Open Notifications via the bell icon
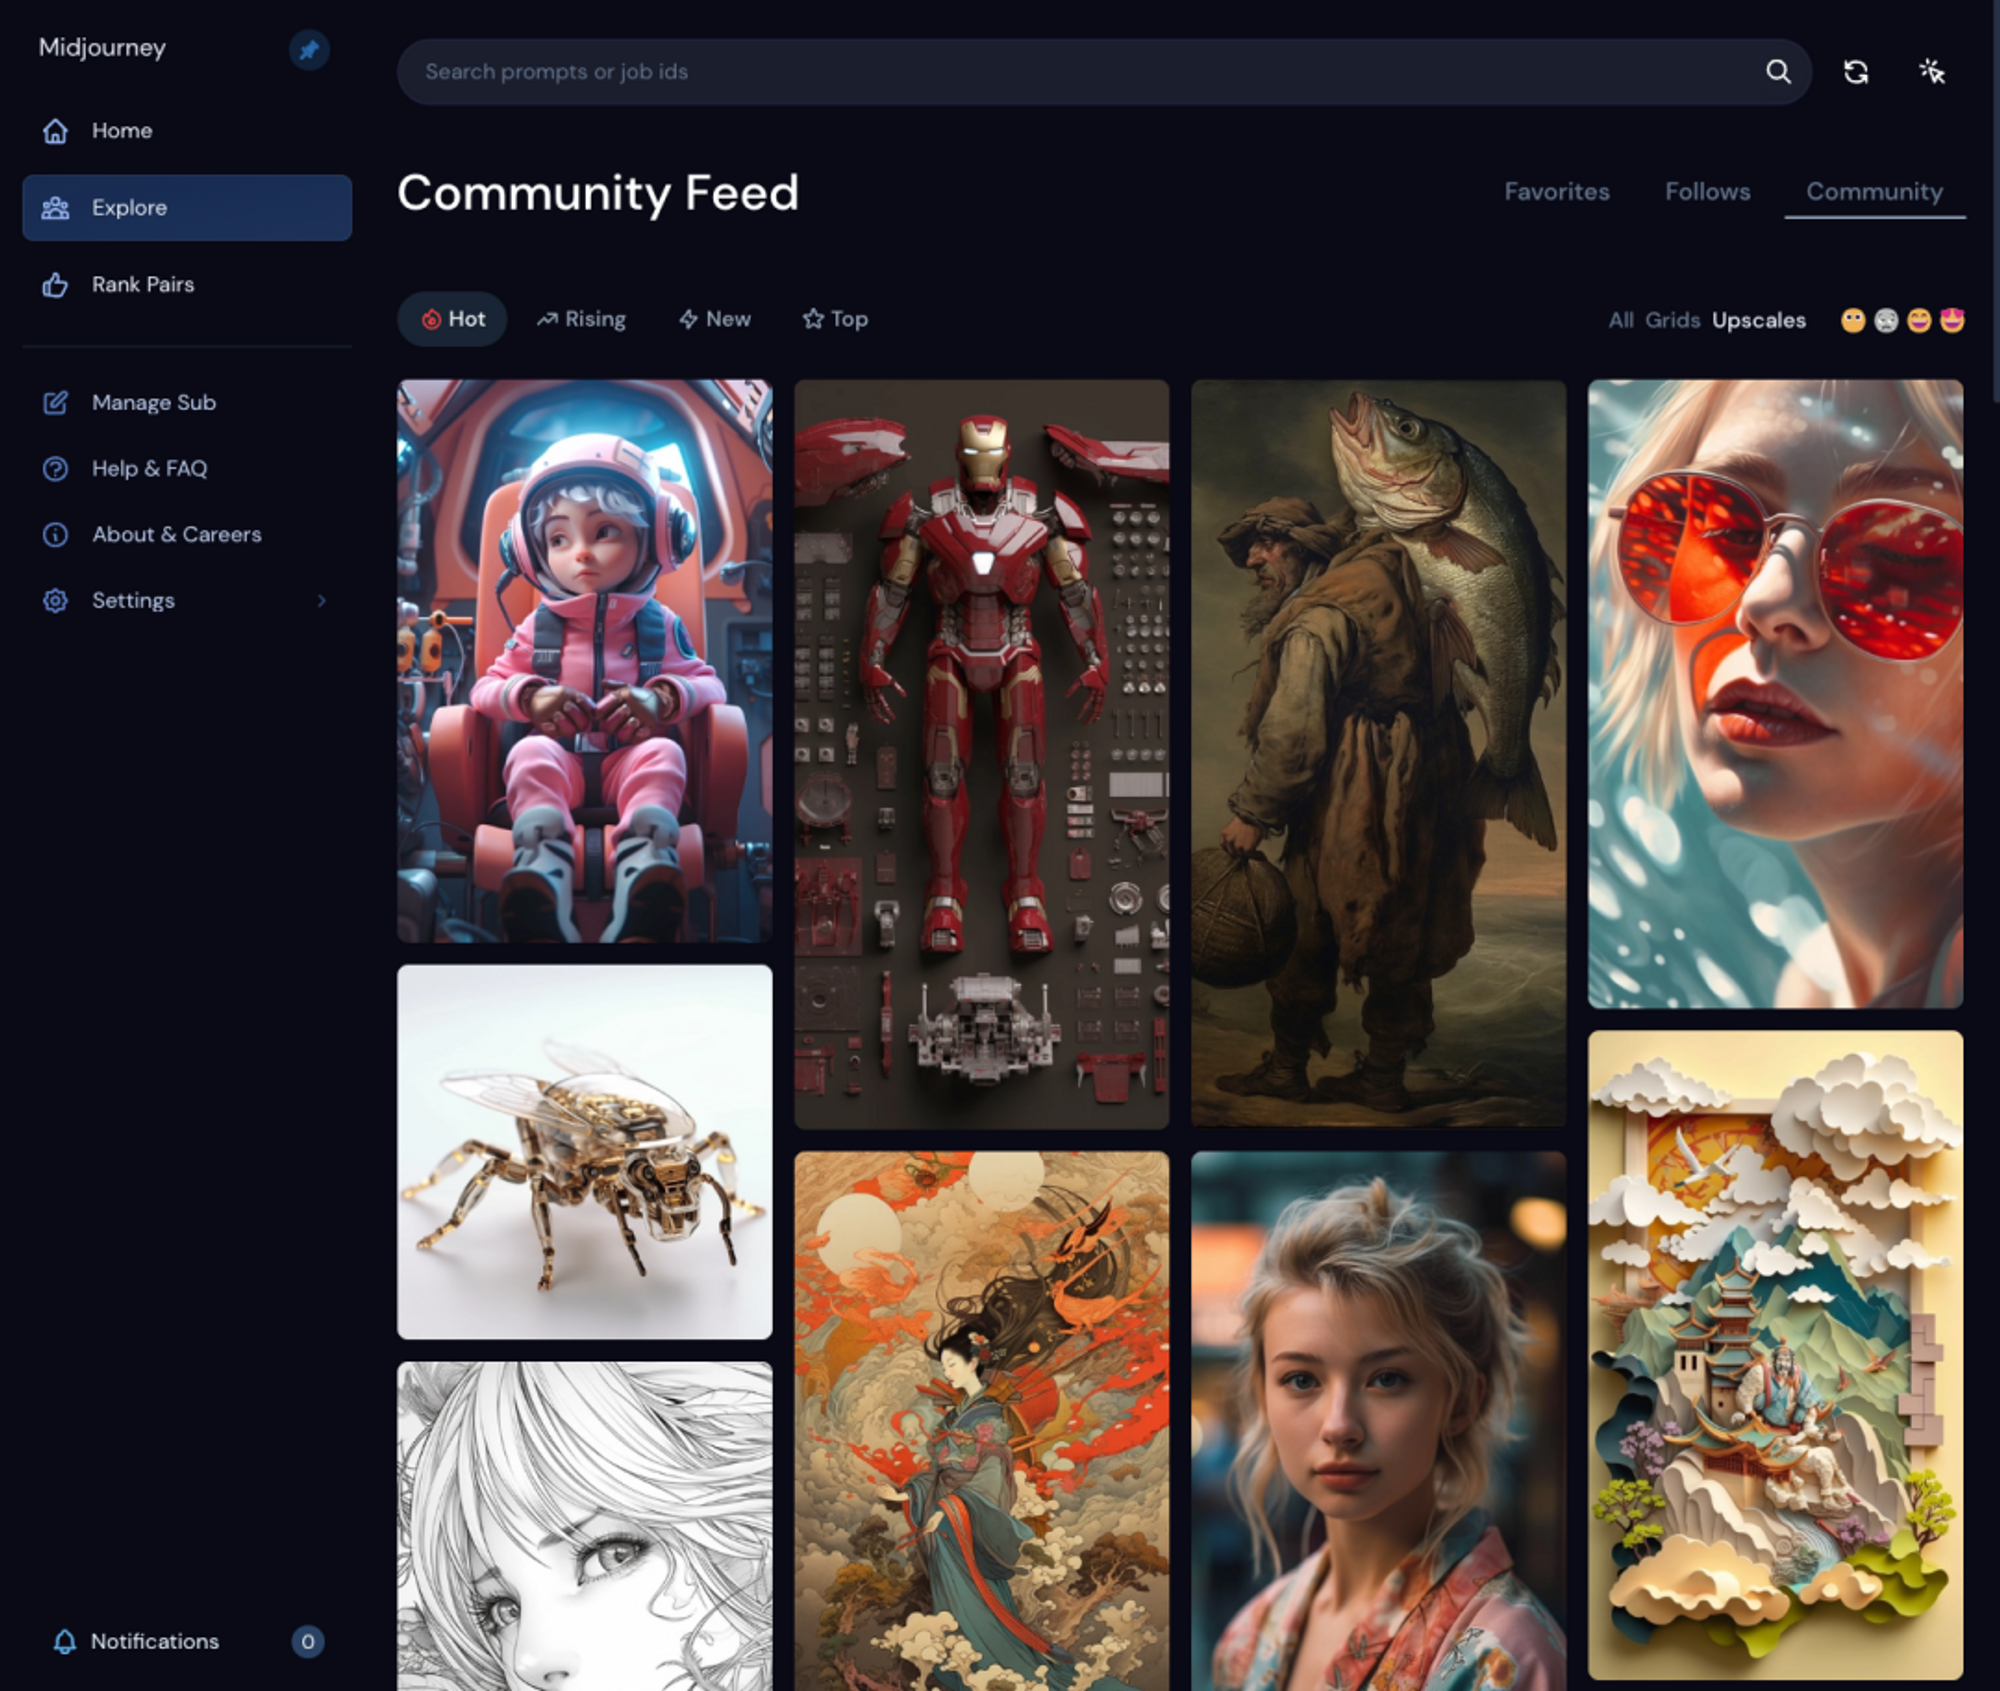This screenshot has width=2000, height=1691. pos(65,1641)
